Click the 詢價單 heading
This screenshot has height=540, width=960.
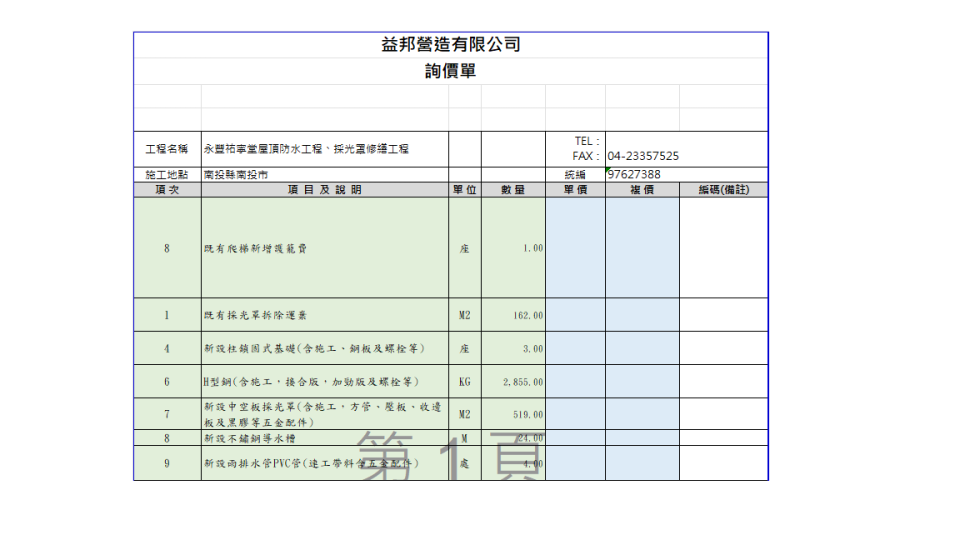(x=451, y=71)
